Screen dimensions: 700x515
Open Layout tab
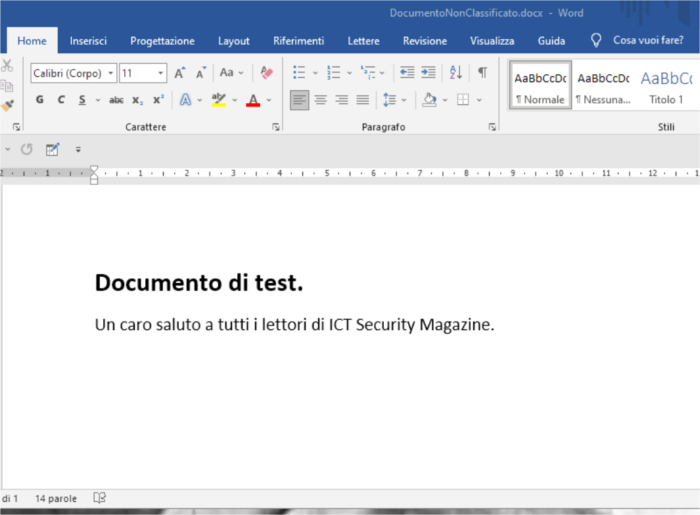[233, 41]
